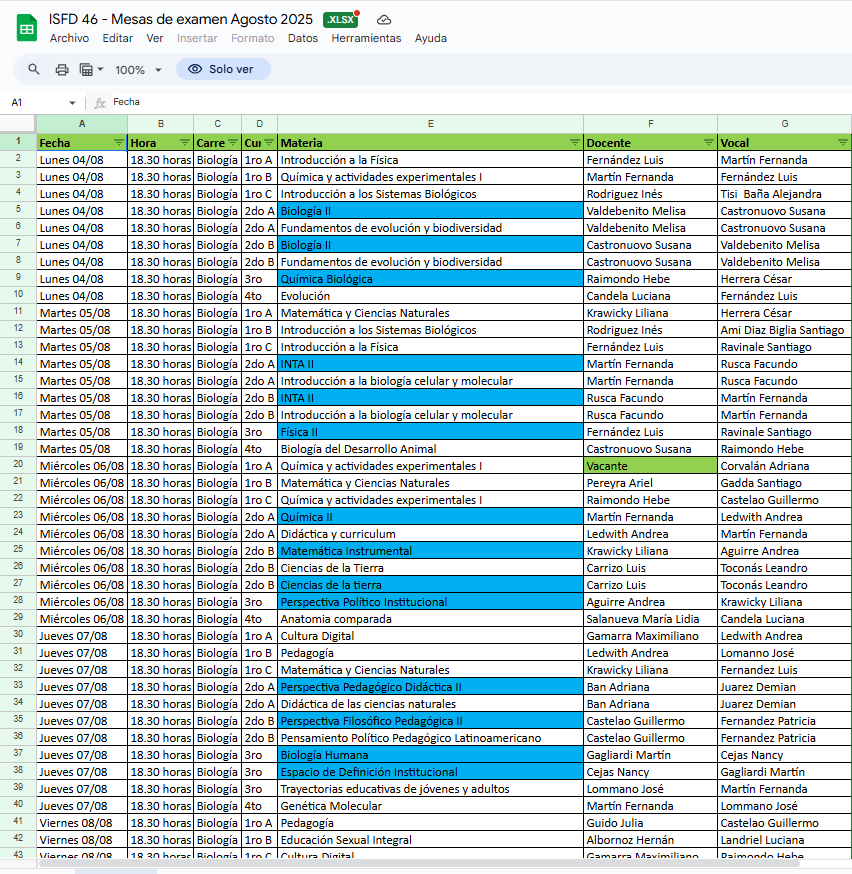The image size is (852, 874).
Task: Open the 100% zoom dropdown
Action: point(138,70)
